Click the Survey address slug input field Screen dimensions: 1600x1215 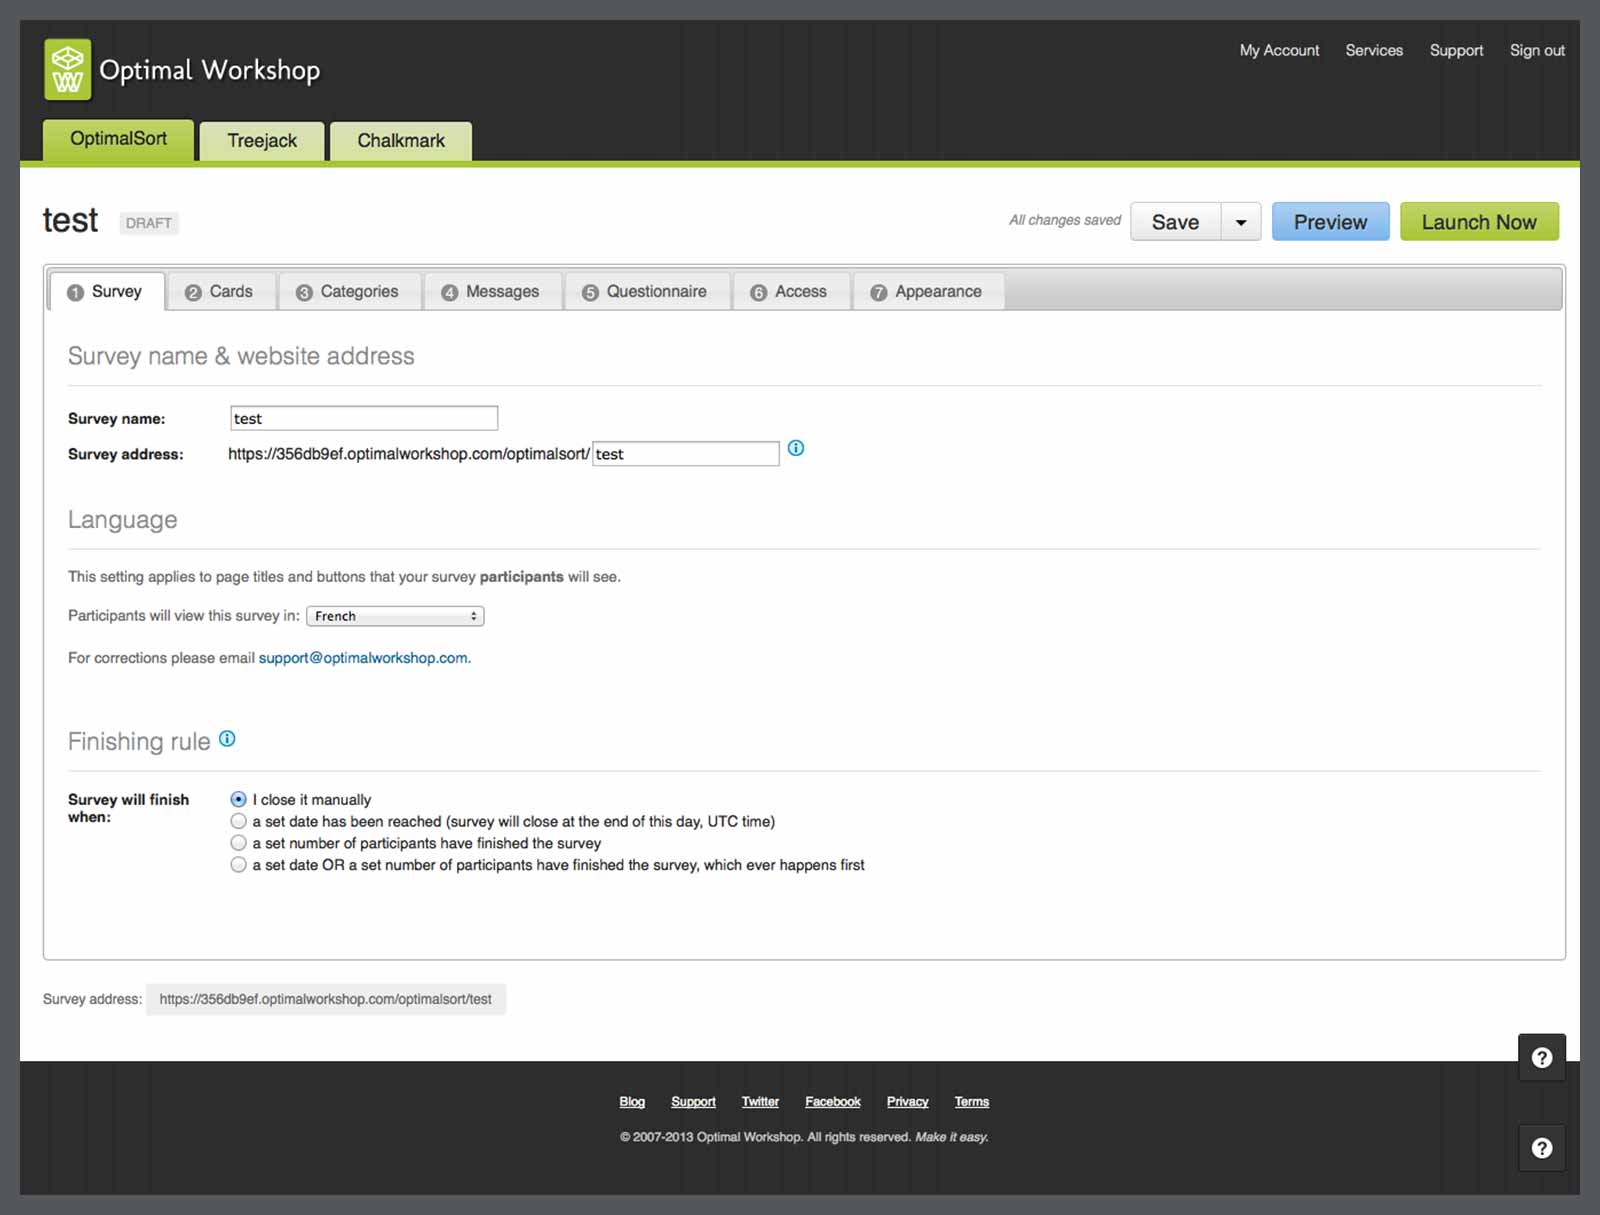(x=686, y=454)
